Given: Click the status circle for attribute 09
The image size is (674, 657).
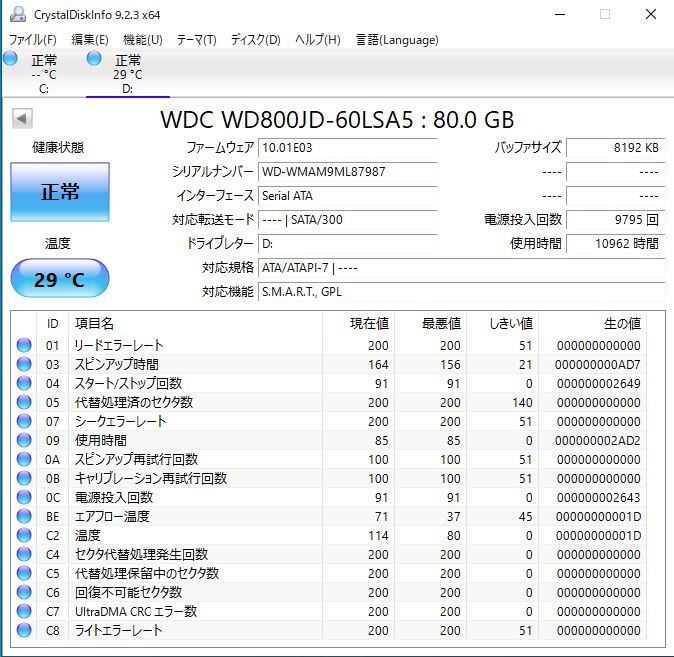Looking at the screenshot, I should coord(24,440).
